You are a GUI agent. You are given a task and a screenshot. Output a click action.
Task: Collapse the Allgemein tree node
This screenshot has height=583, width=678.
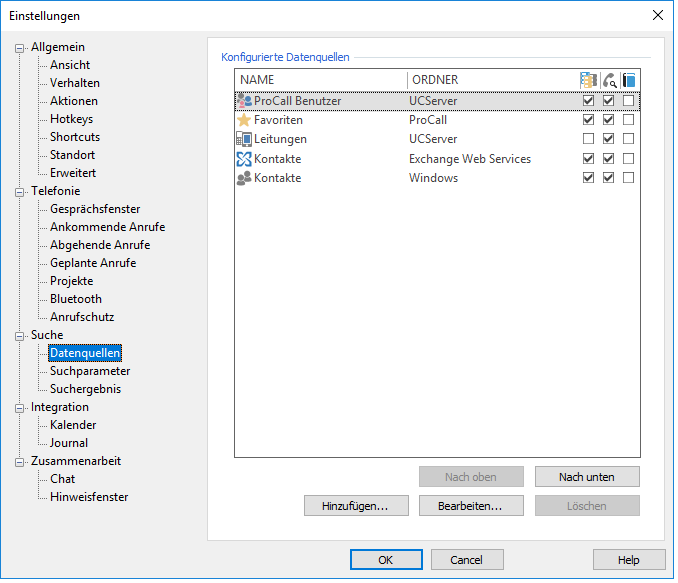[19, 48]
